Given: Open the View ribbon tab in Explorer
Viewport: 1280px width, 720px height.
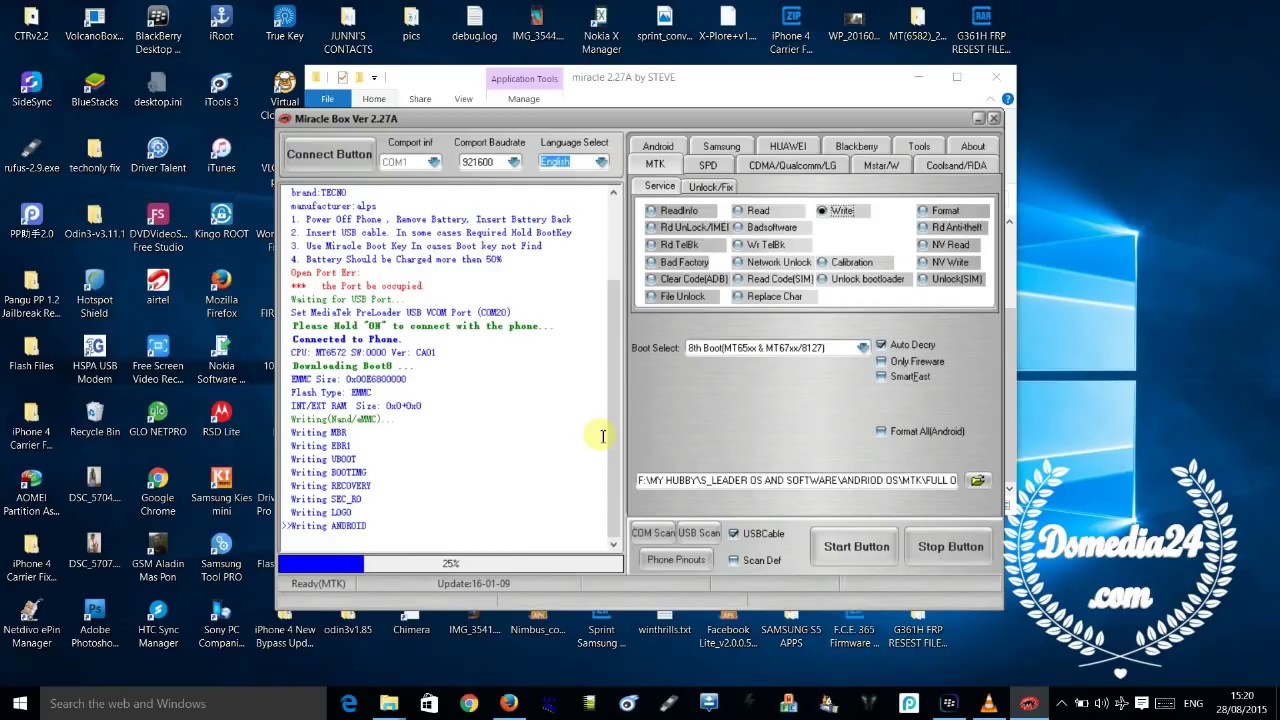Looking at the screenshot, I should [463, 99].
